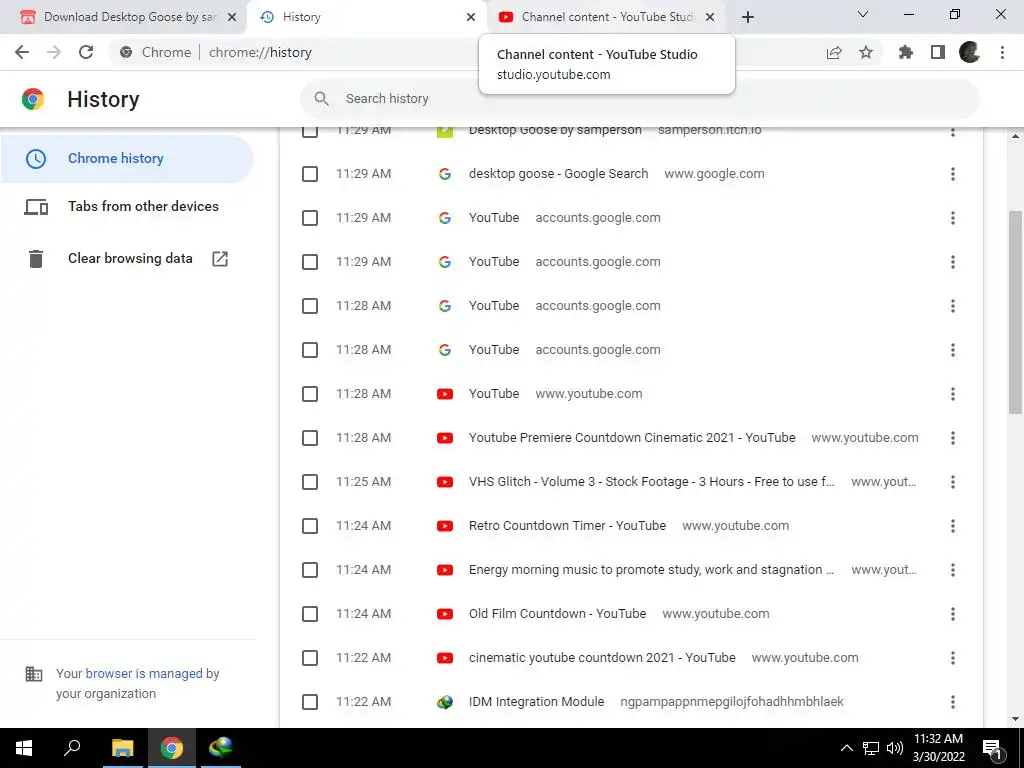This screenshot has width=1024, height=768.
Task: Open Old Film Countdown - YouTube link
Action: (x=557, y=614)
